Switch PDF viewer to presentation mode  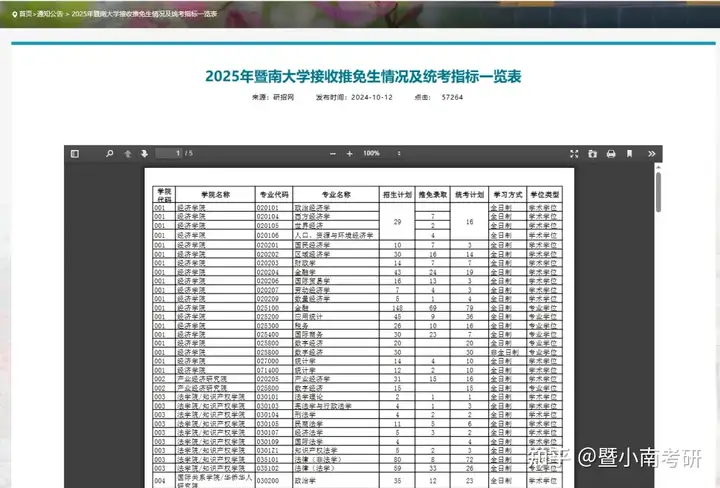(x=574, y=154)
